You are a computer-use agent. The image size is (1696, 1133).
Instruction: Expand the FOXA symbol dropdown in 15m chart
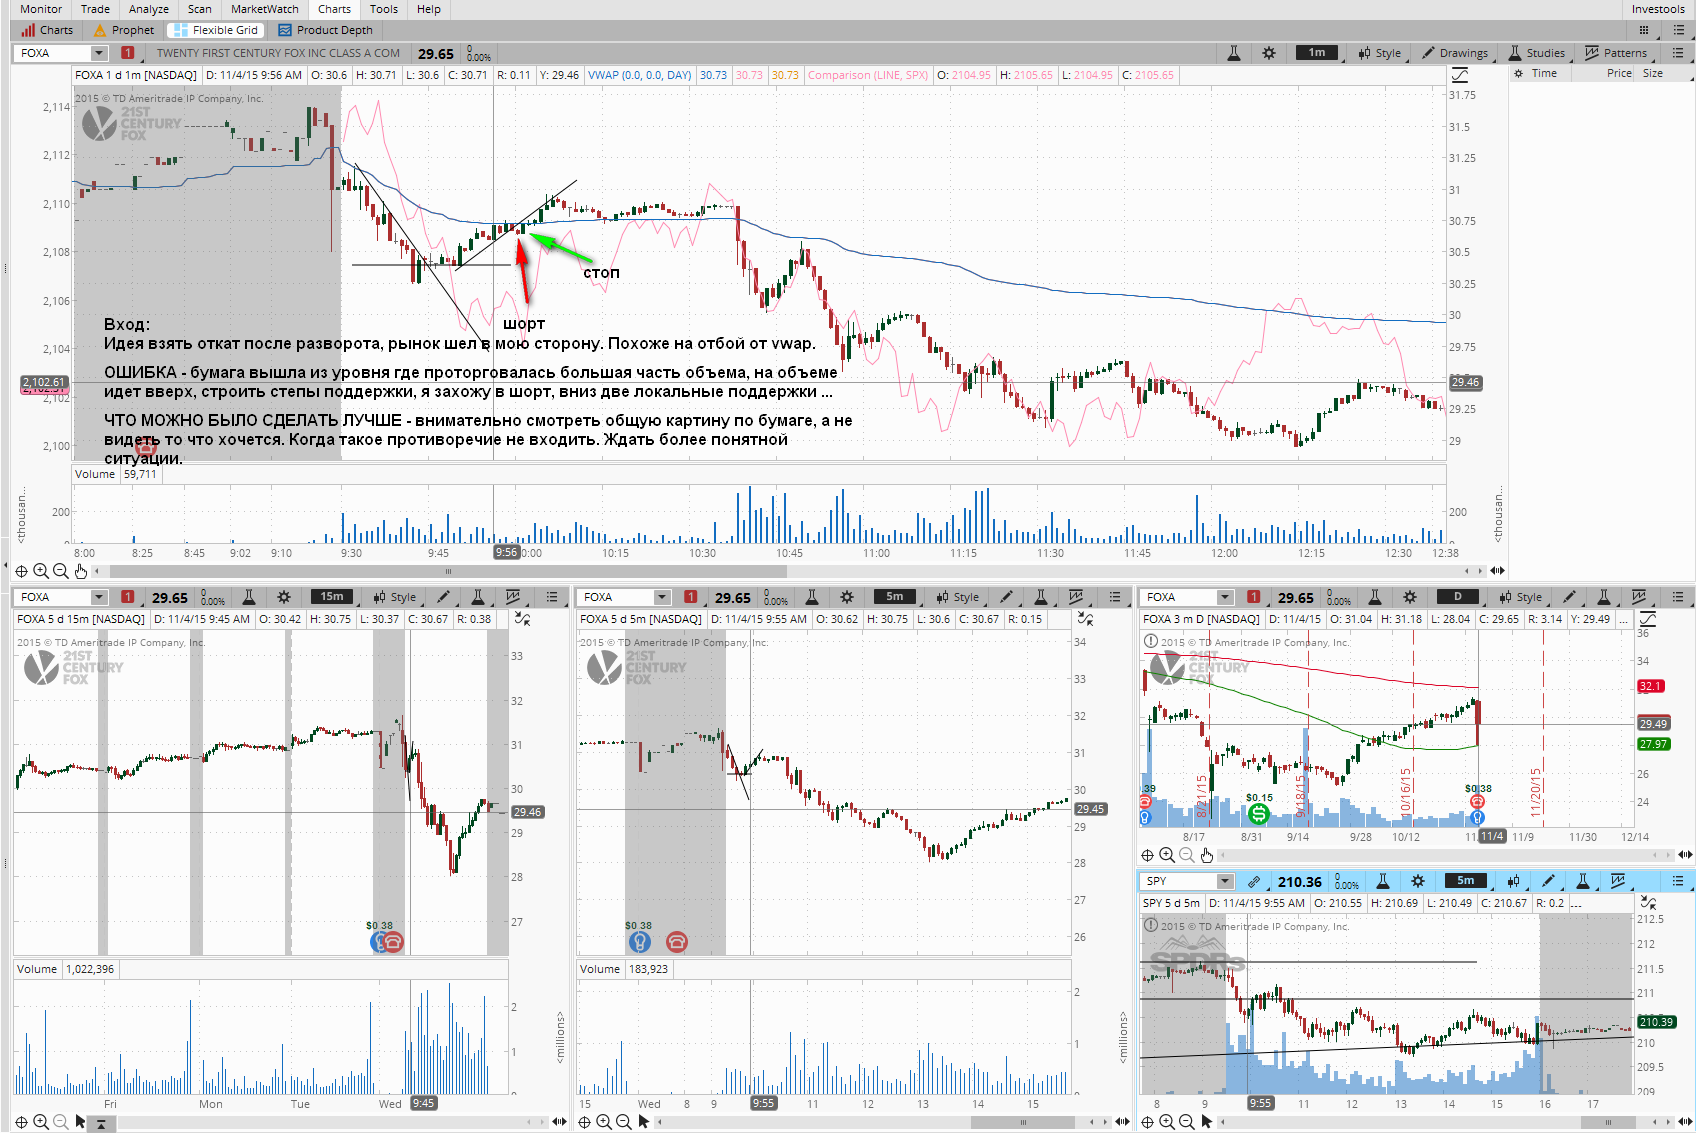(99, 597)
